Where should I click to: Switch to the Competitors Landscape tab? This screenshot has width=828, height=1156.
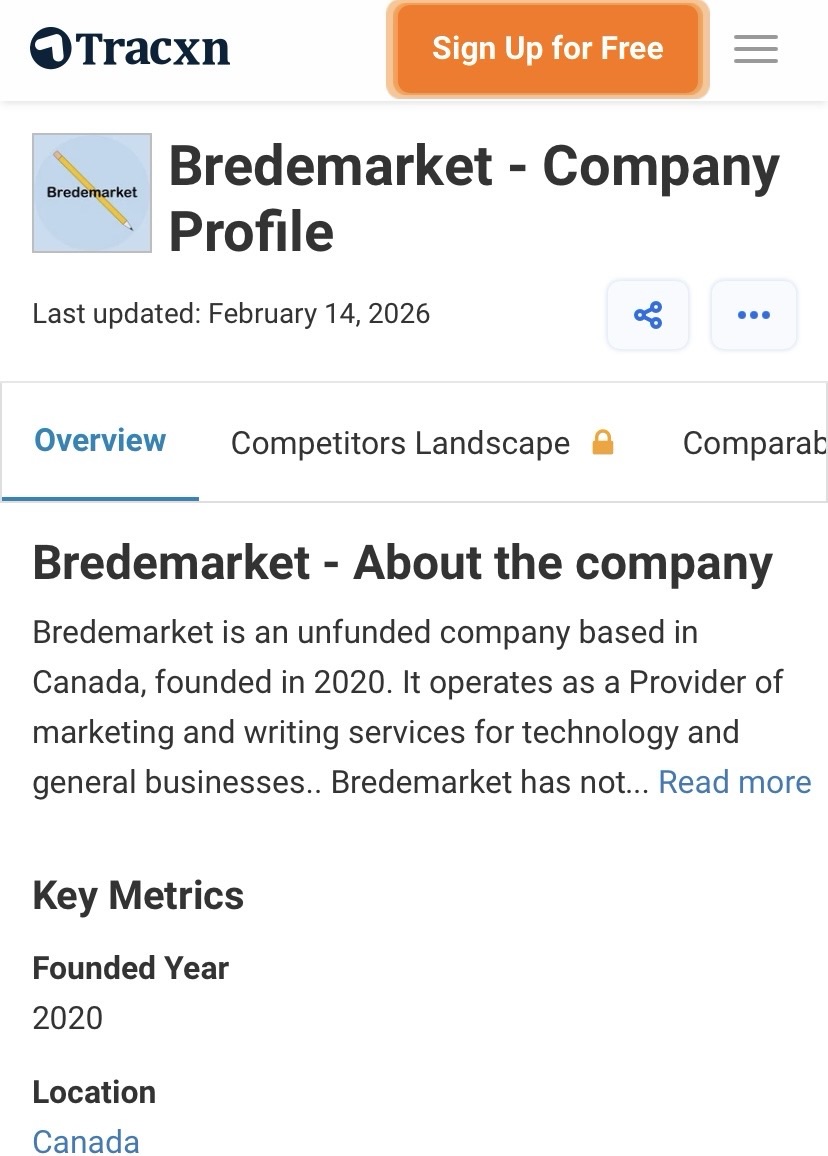(x=400, y=443)
